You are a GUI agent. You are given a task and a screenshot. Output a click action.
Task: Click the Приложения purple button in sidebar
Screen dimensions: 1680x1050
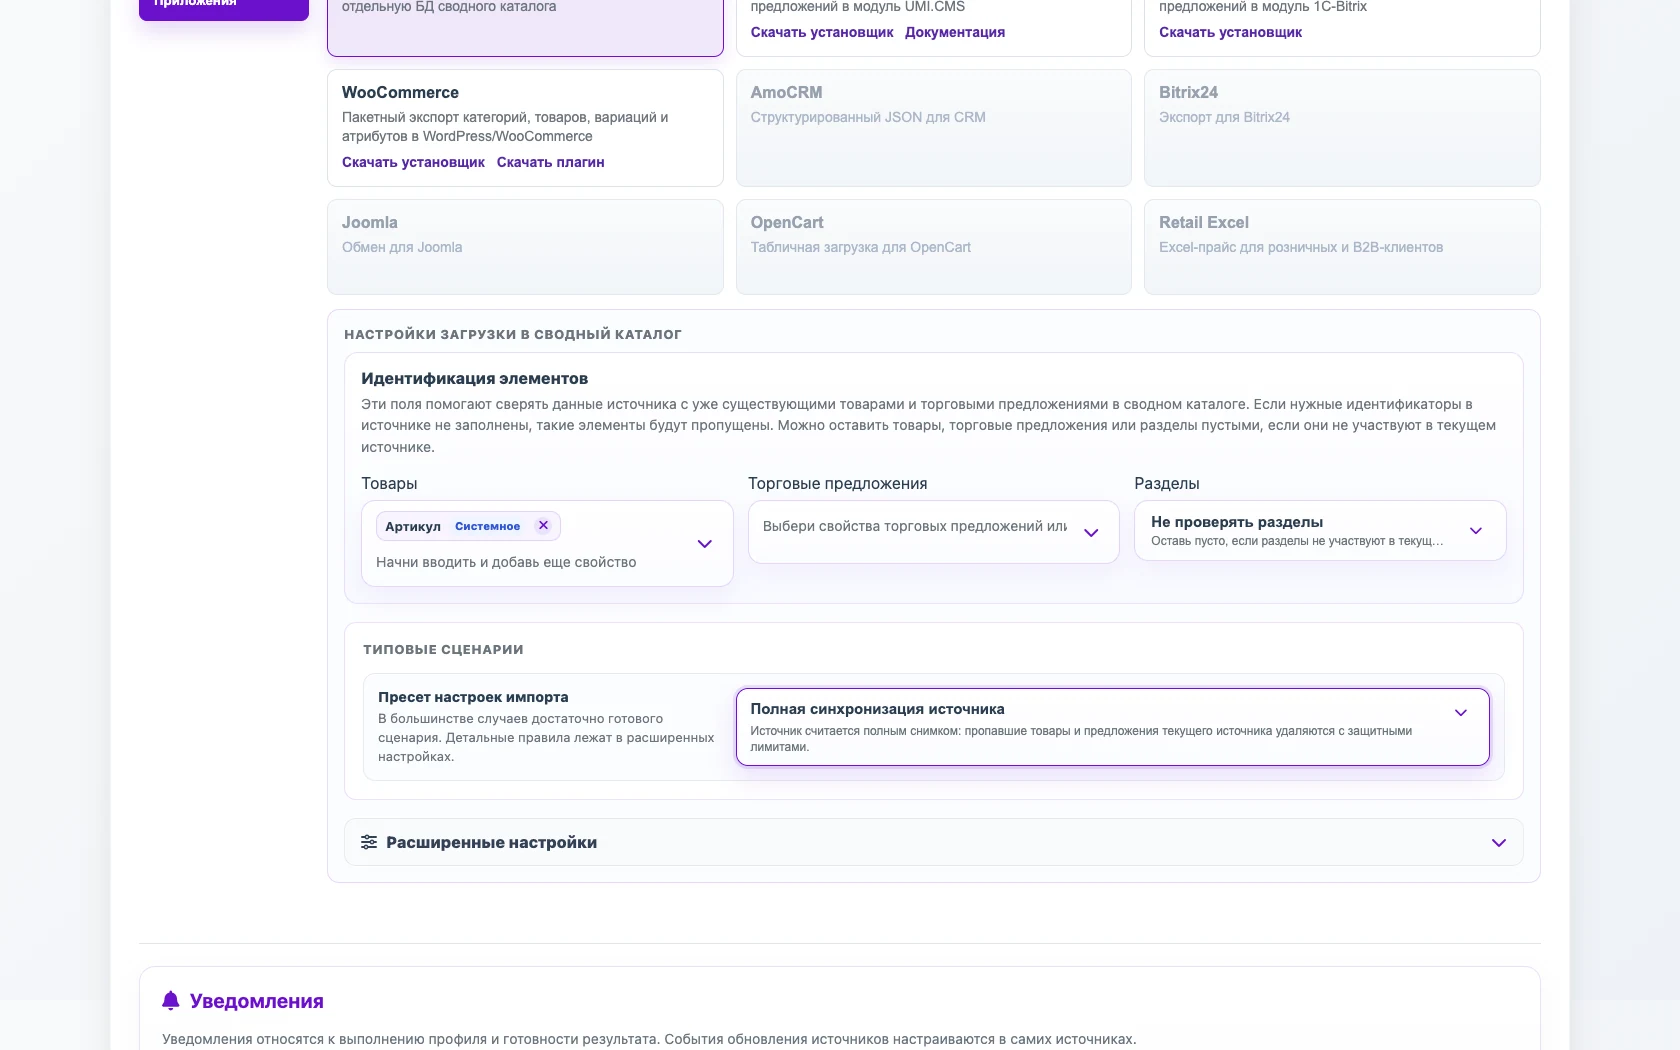224,8
